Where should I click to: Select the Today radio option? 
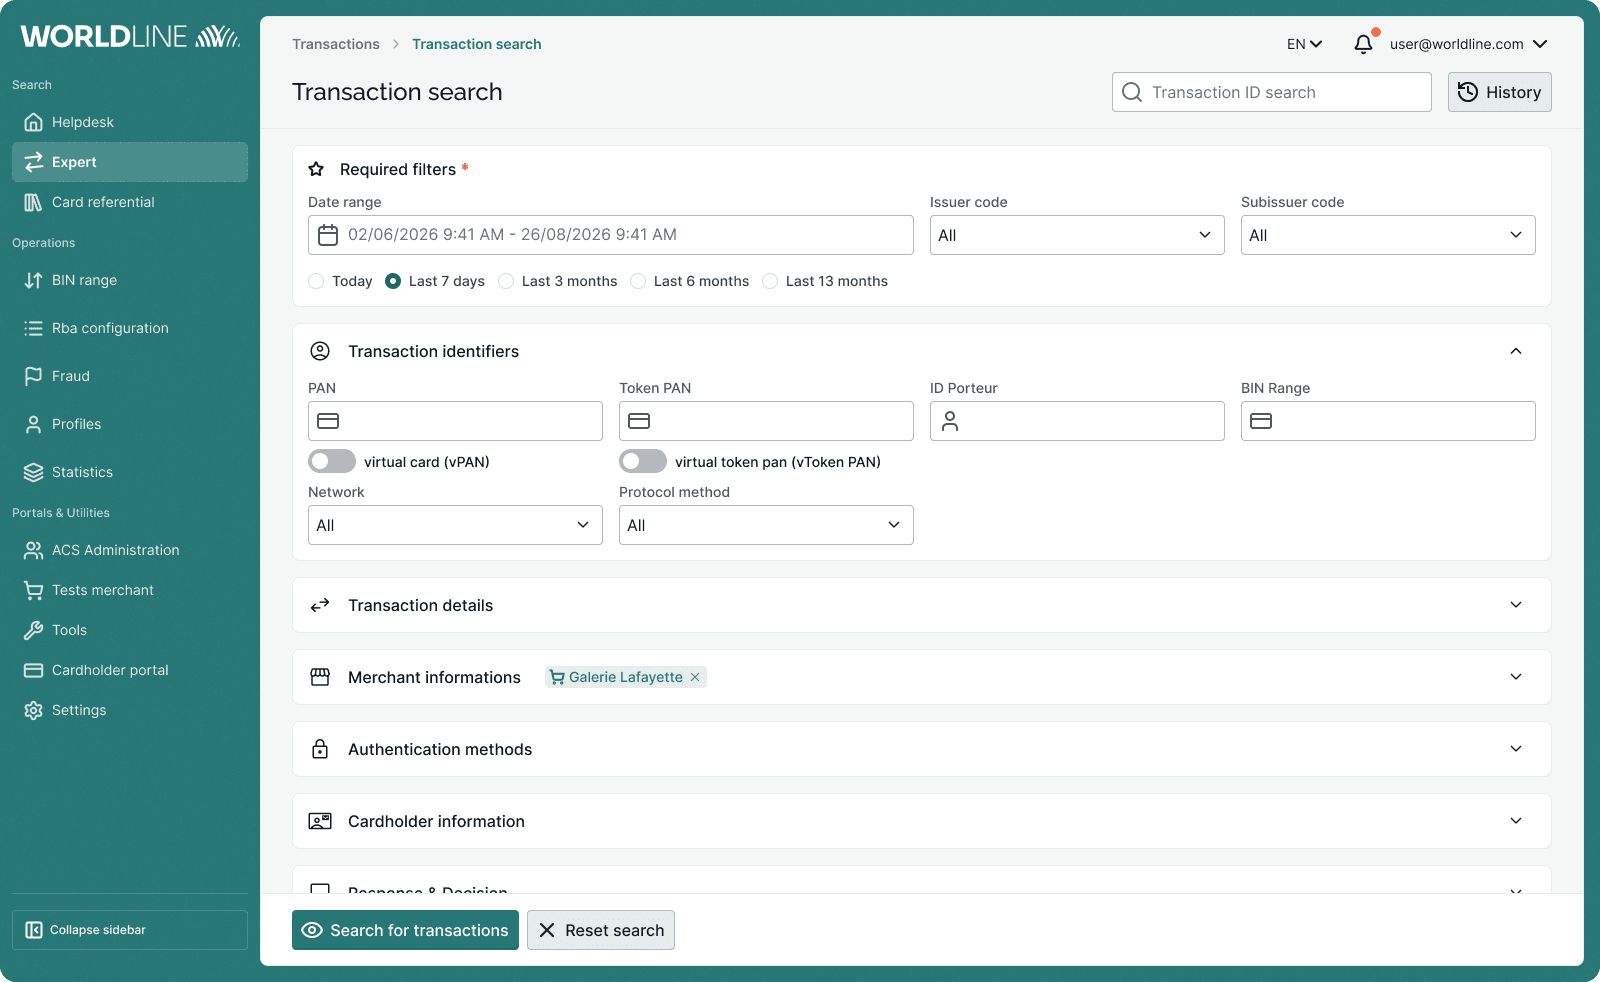pos(316,281)
